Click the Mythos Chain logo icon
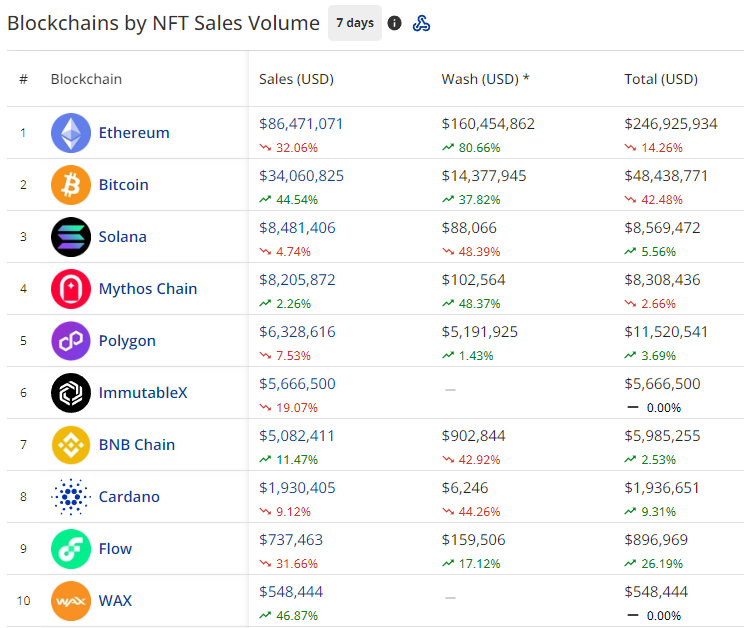 click(x=71, y=289)
